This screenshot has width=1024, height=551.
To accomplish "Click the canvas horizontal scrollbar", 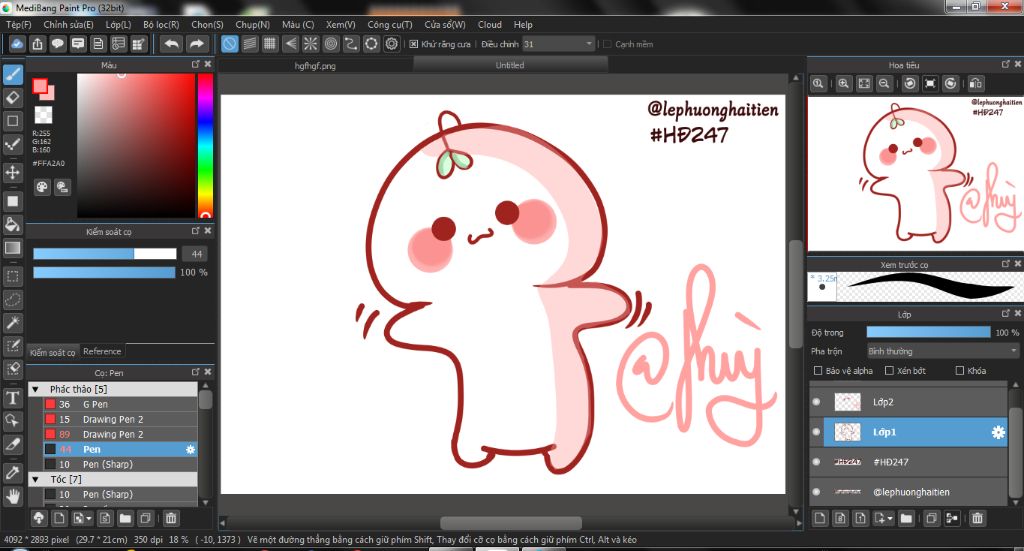I will click(511, 523).
